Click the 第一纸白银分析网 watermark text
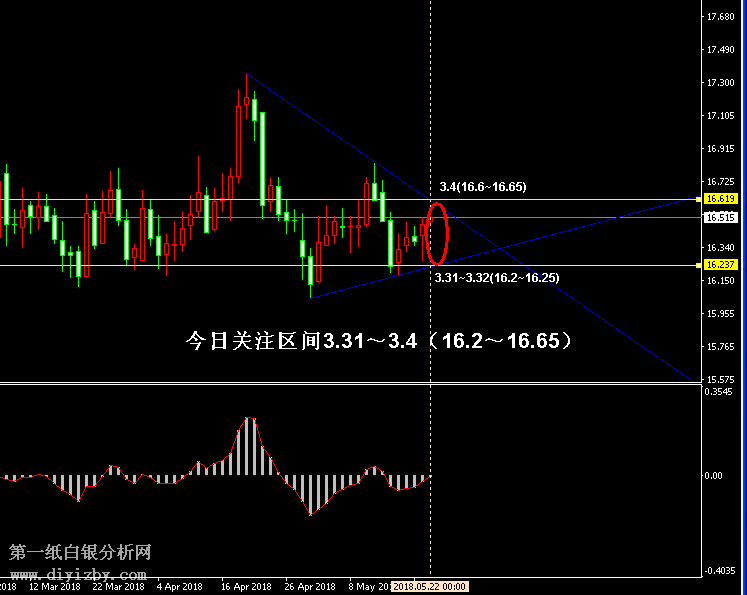This screenshot has width=747, height=595. point(80,553)
